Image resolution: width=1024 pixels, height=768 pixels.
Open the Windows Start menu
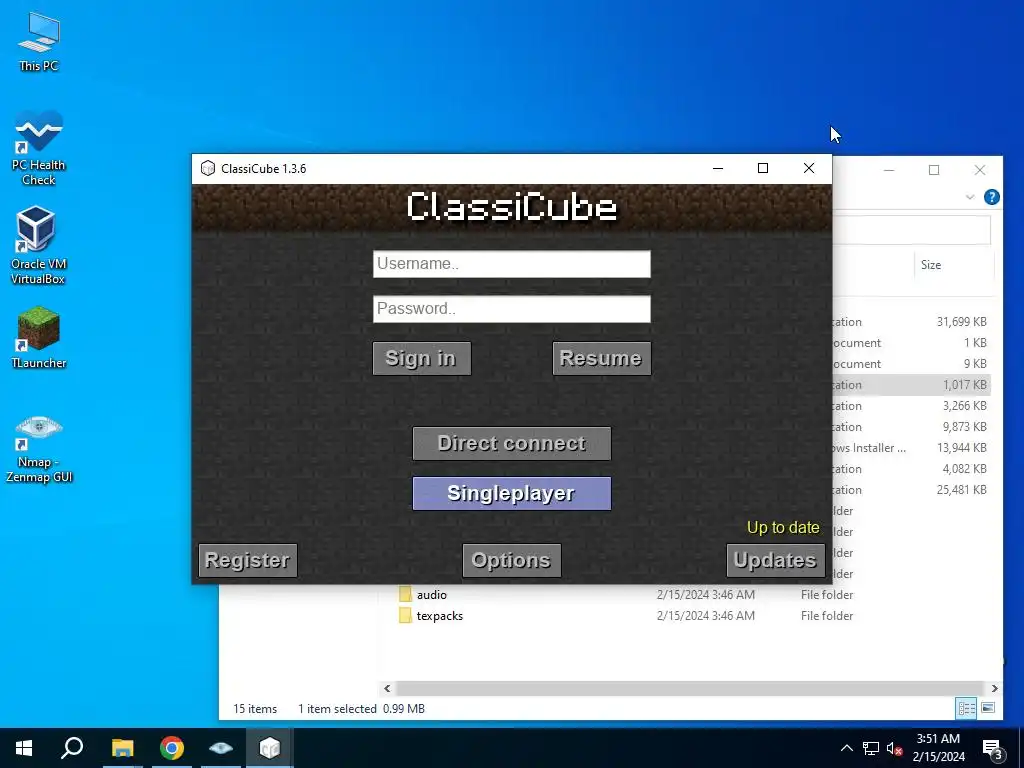pyautogui.click(x=24, y=748)
